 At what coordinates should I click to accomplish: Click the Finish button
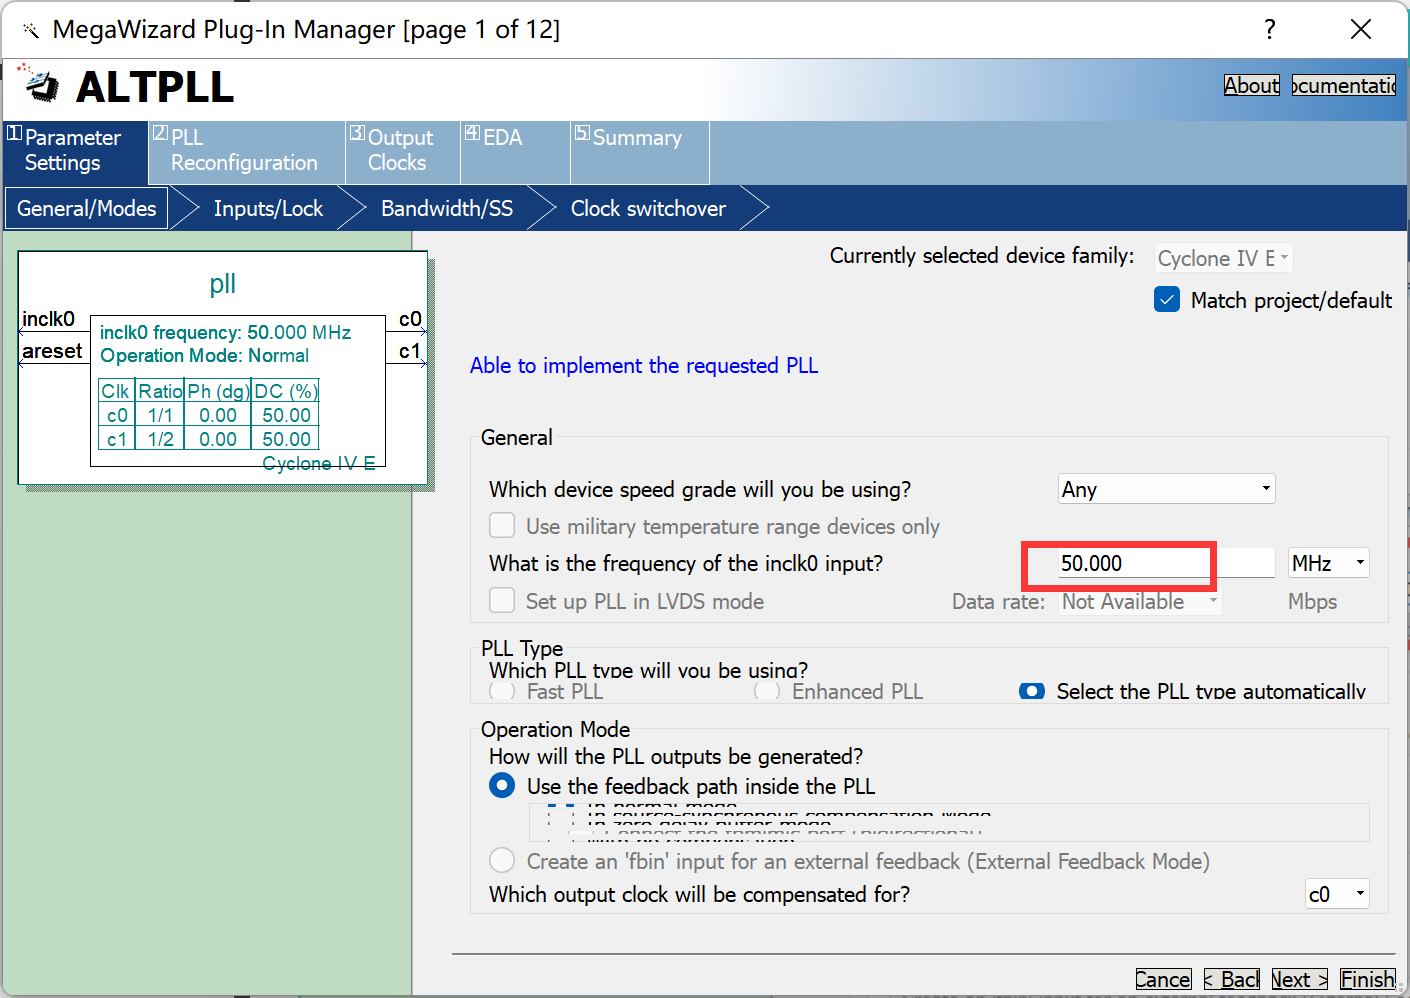point(1367,980)
